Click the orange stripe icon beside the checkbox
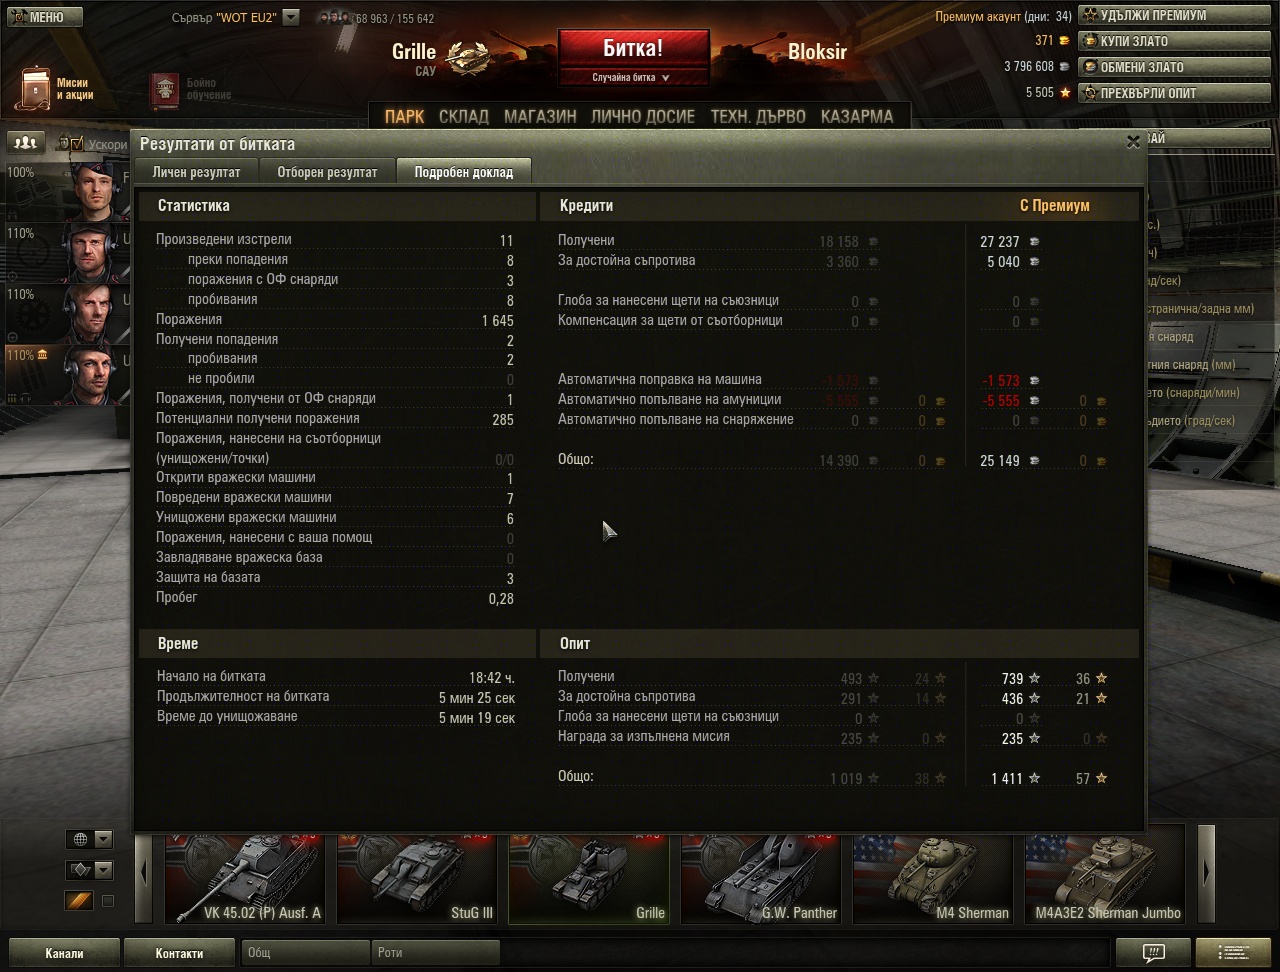This screenshot has height=972, width=1280. tap(78, 901)
